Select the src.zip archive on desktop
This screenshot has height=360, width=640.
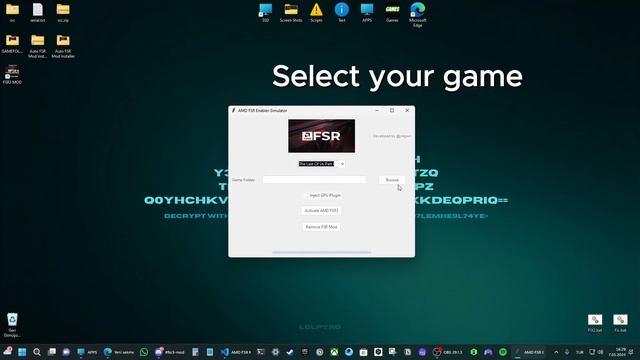63,12
